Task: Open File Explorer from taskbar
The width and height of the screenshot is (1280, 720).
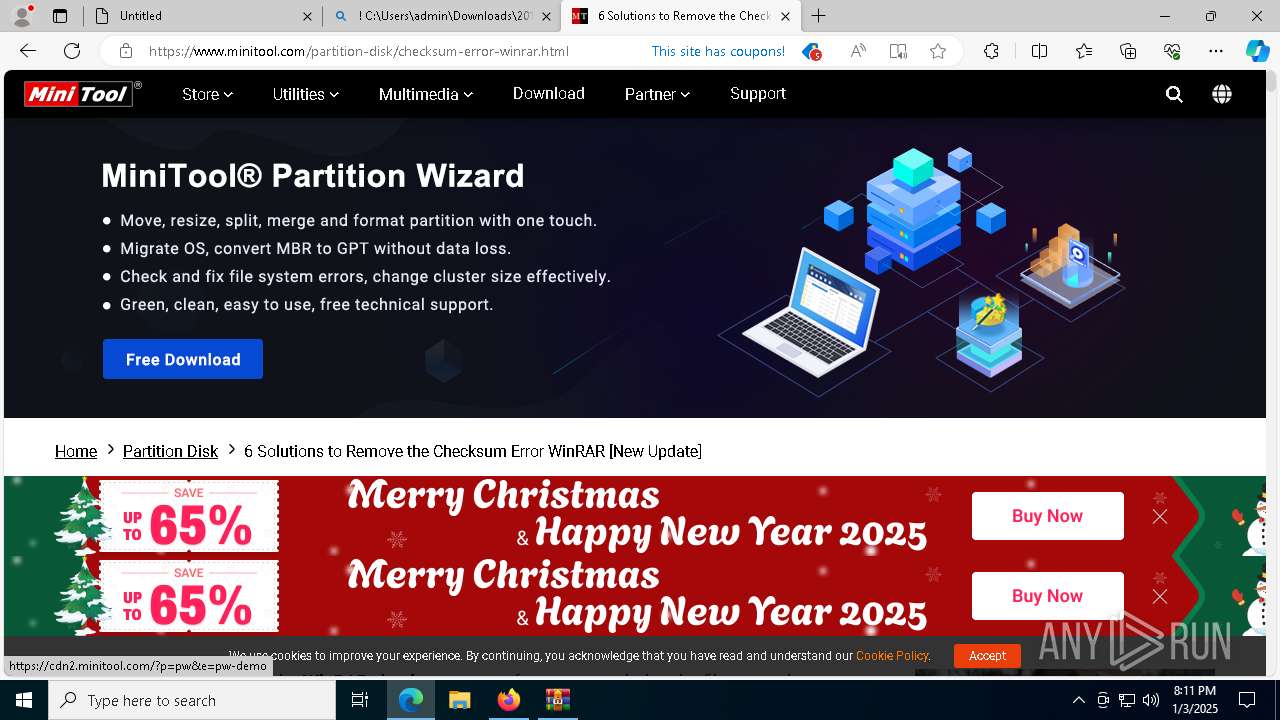Action: coord(459,700)
